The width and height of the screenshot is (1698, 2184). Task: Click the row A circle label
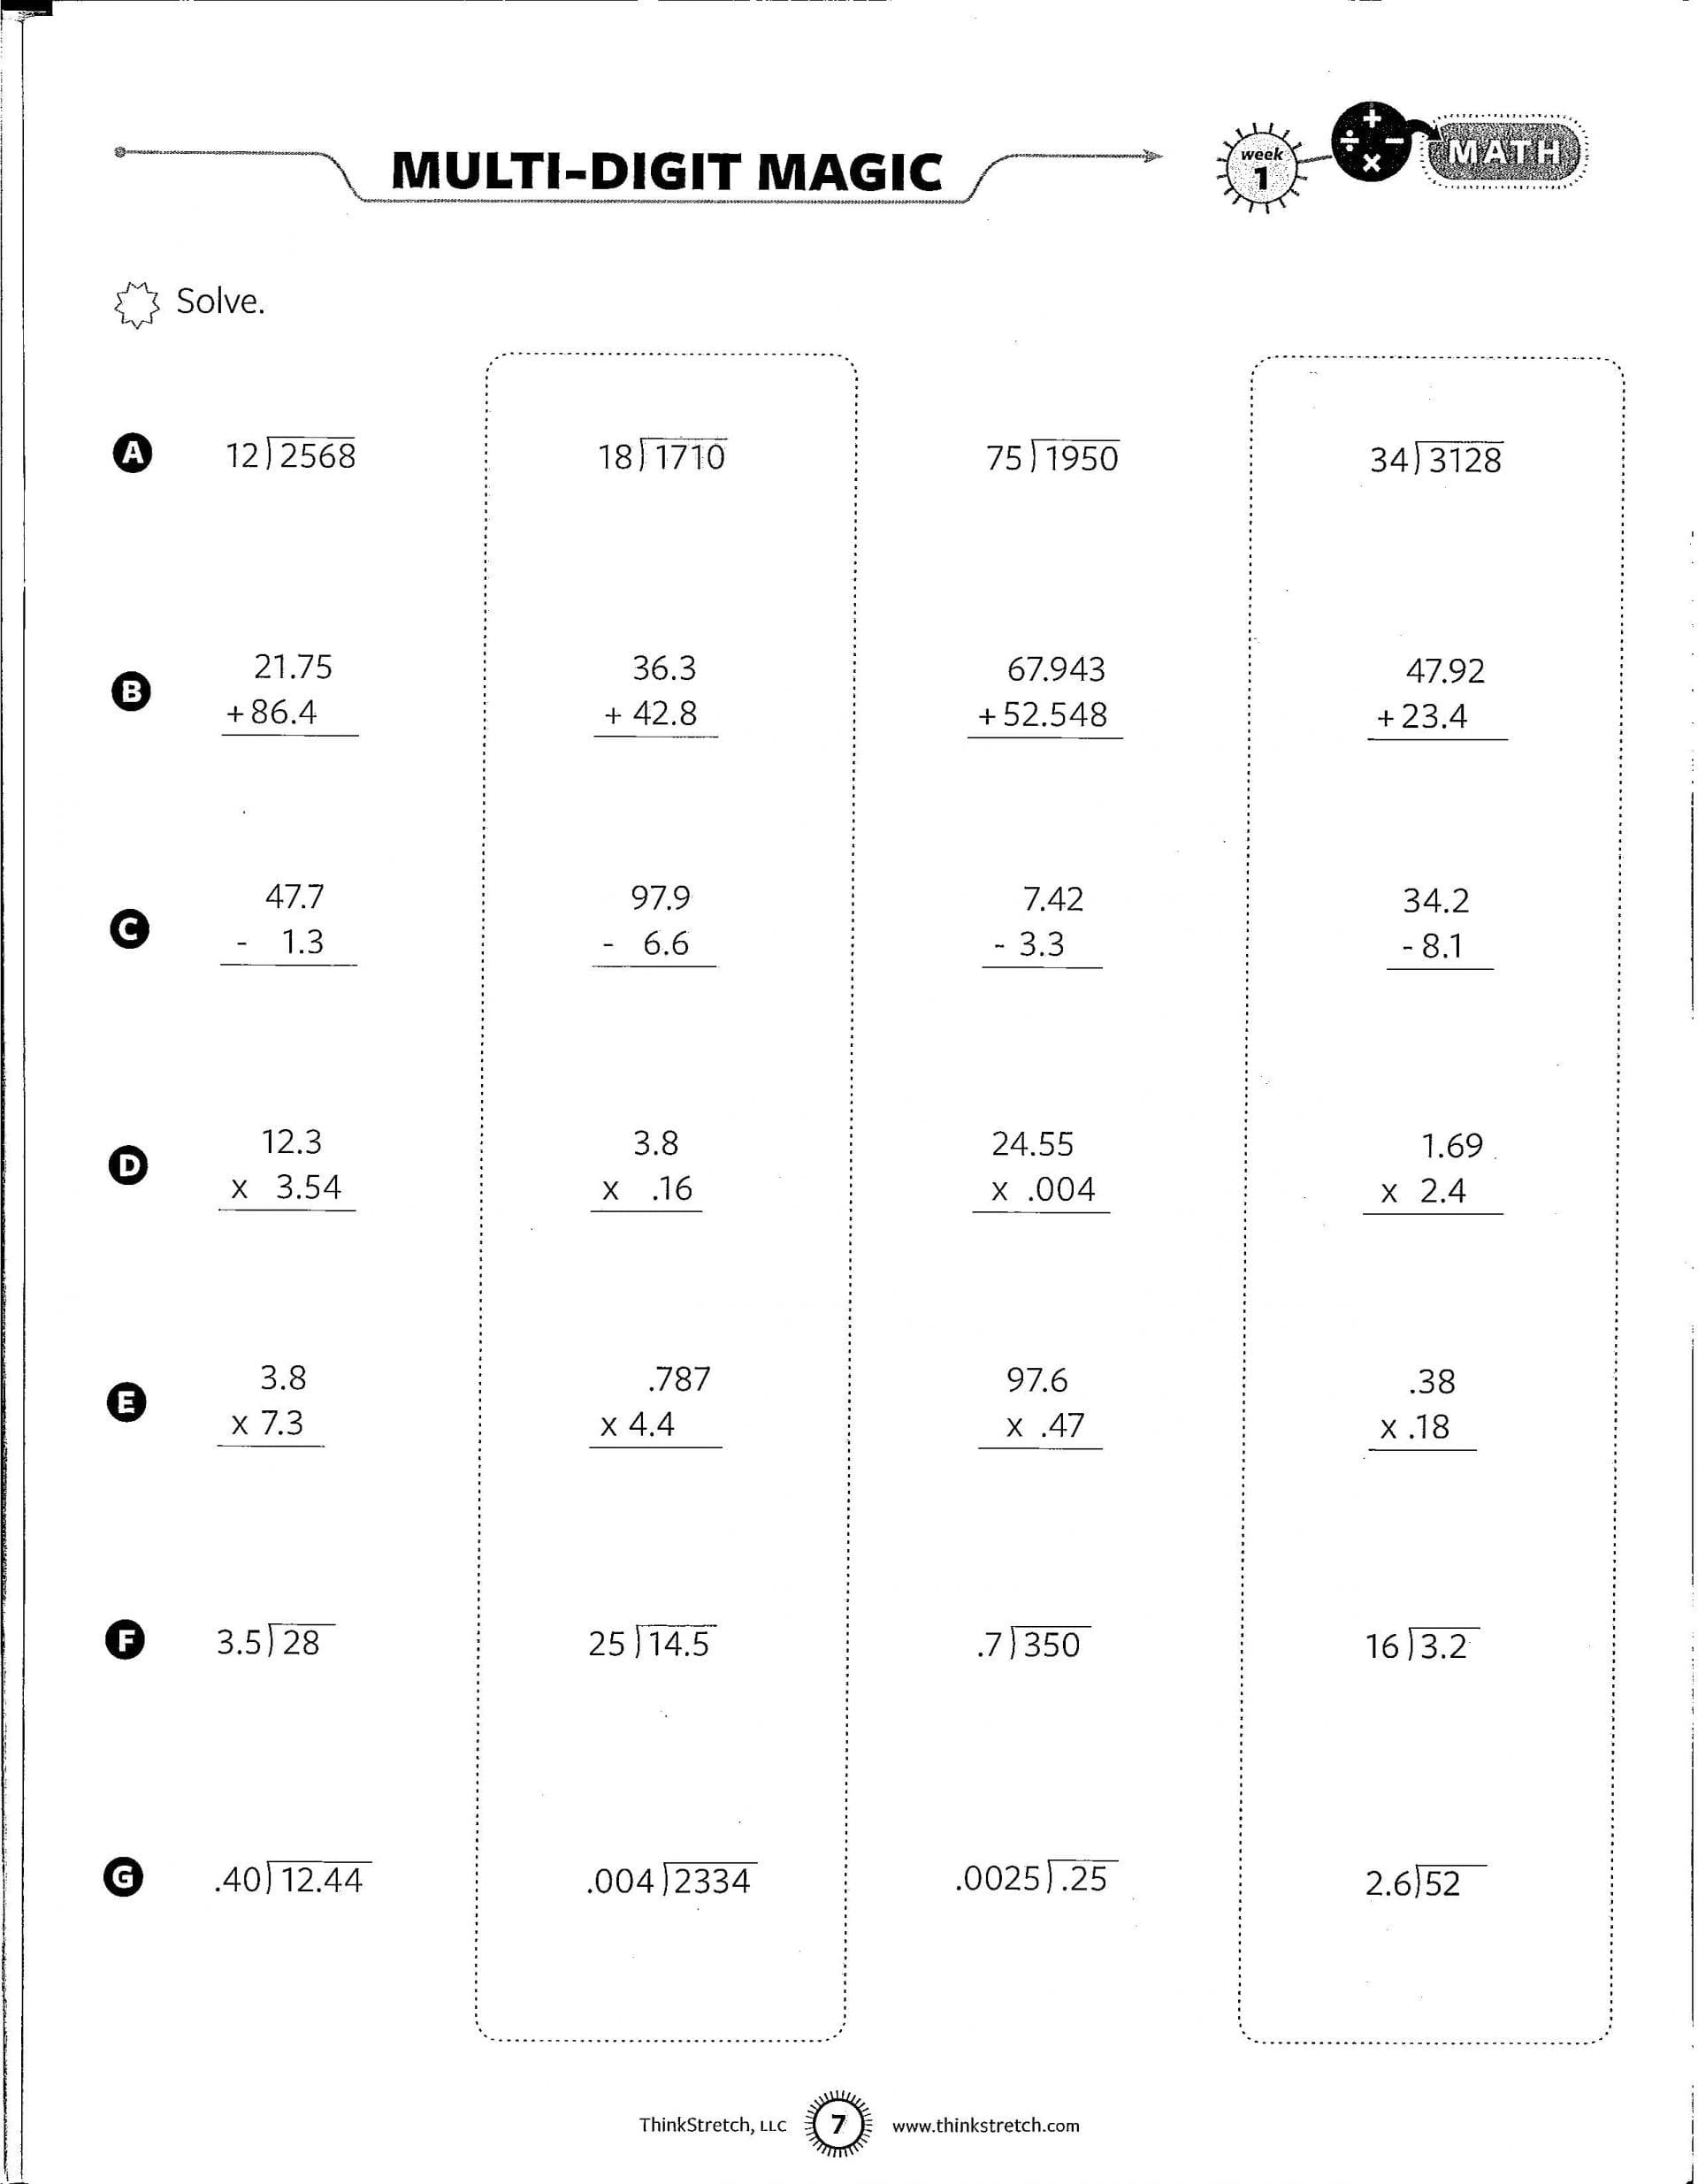[x=133, y=453]
